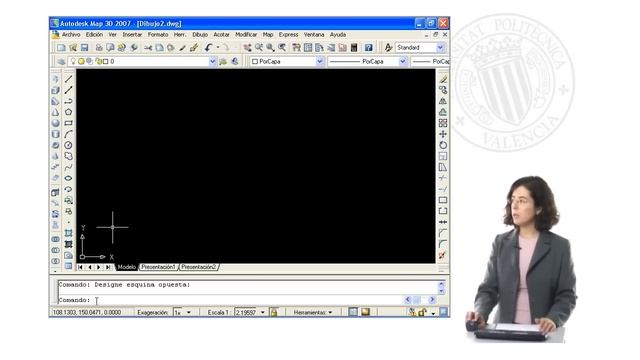Screen dimensions: 640x360
Task: Click the Save icon in toolbar
Action: click(x=84, y=48)
